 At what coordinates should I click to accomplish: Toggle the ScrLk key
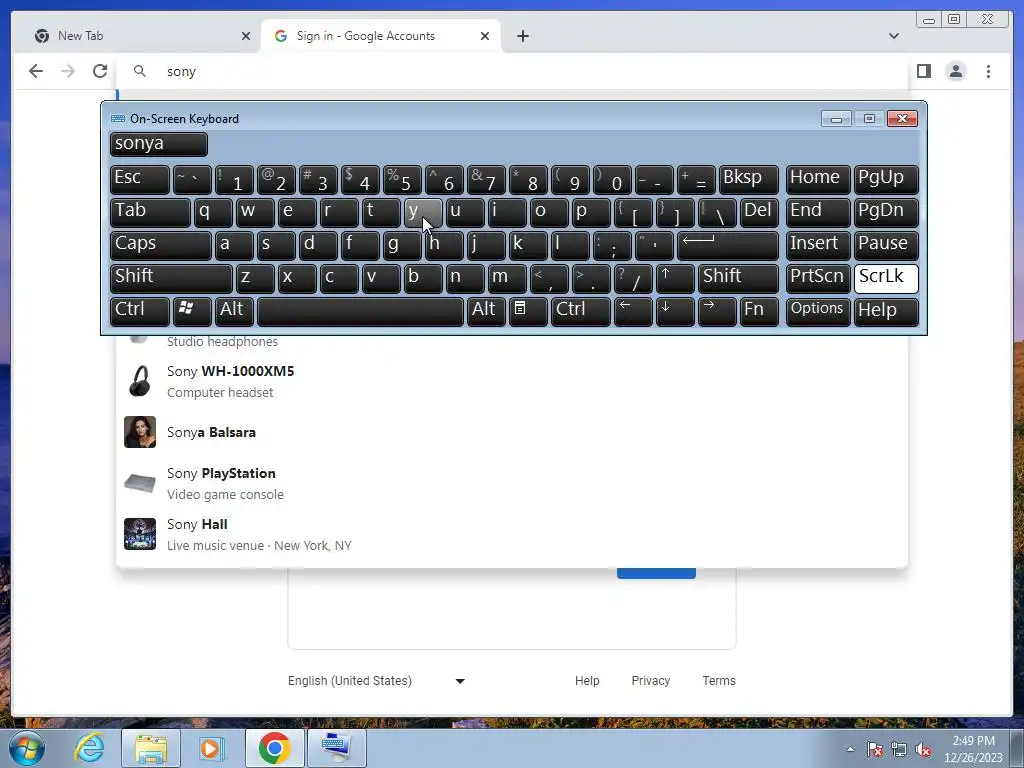click(886, 278)
